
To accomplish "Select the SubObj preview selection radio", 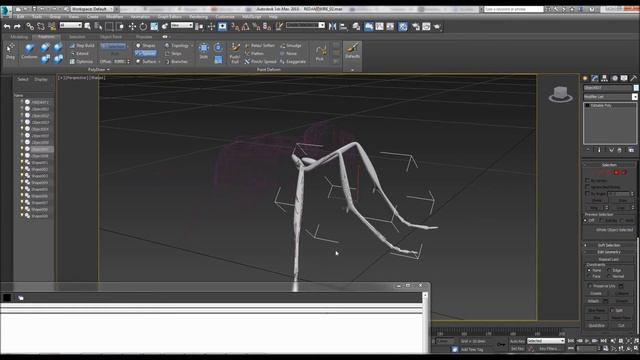I will tap(602, 220).
